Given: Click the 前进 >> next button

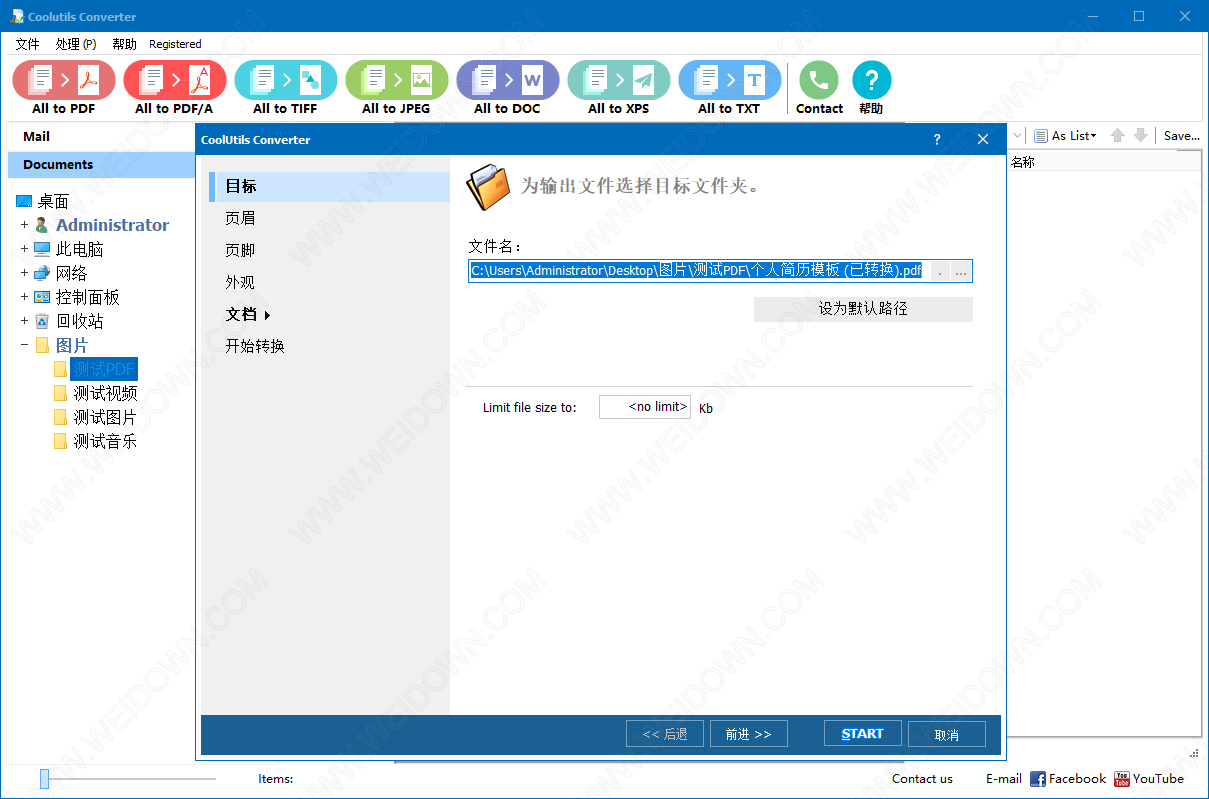Looking at the screenshot, I should tap(748, 734).
